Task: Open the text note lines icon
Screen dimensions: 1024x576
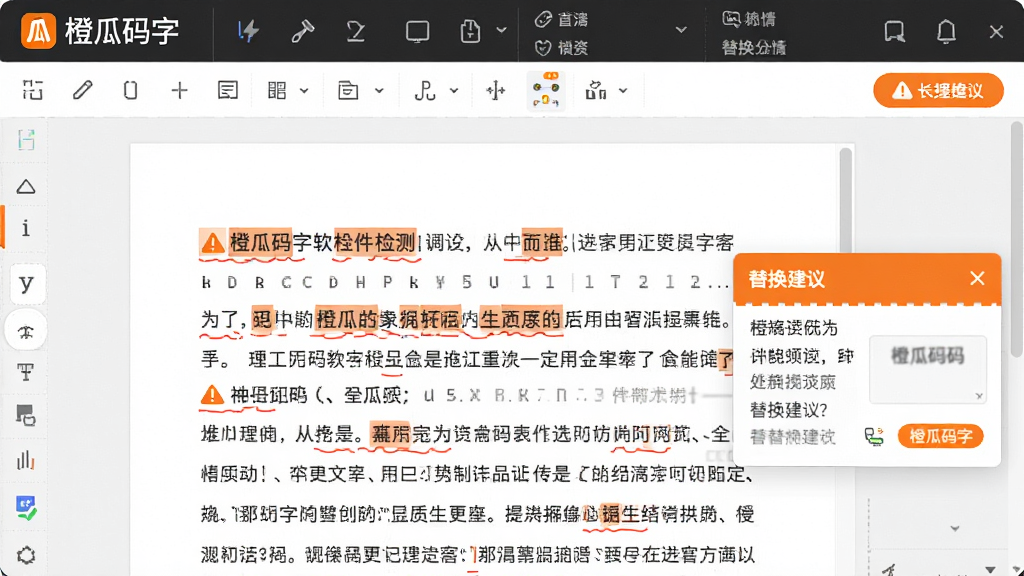Action: (227, 90)
